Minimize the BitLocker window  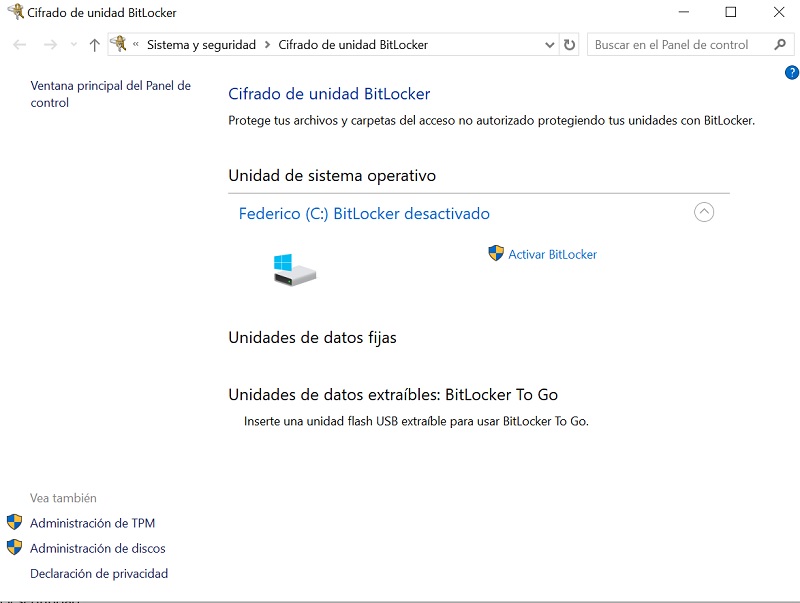(x=683, y=12)
